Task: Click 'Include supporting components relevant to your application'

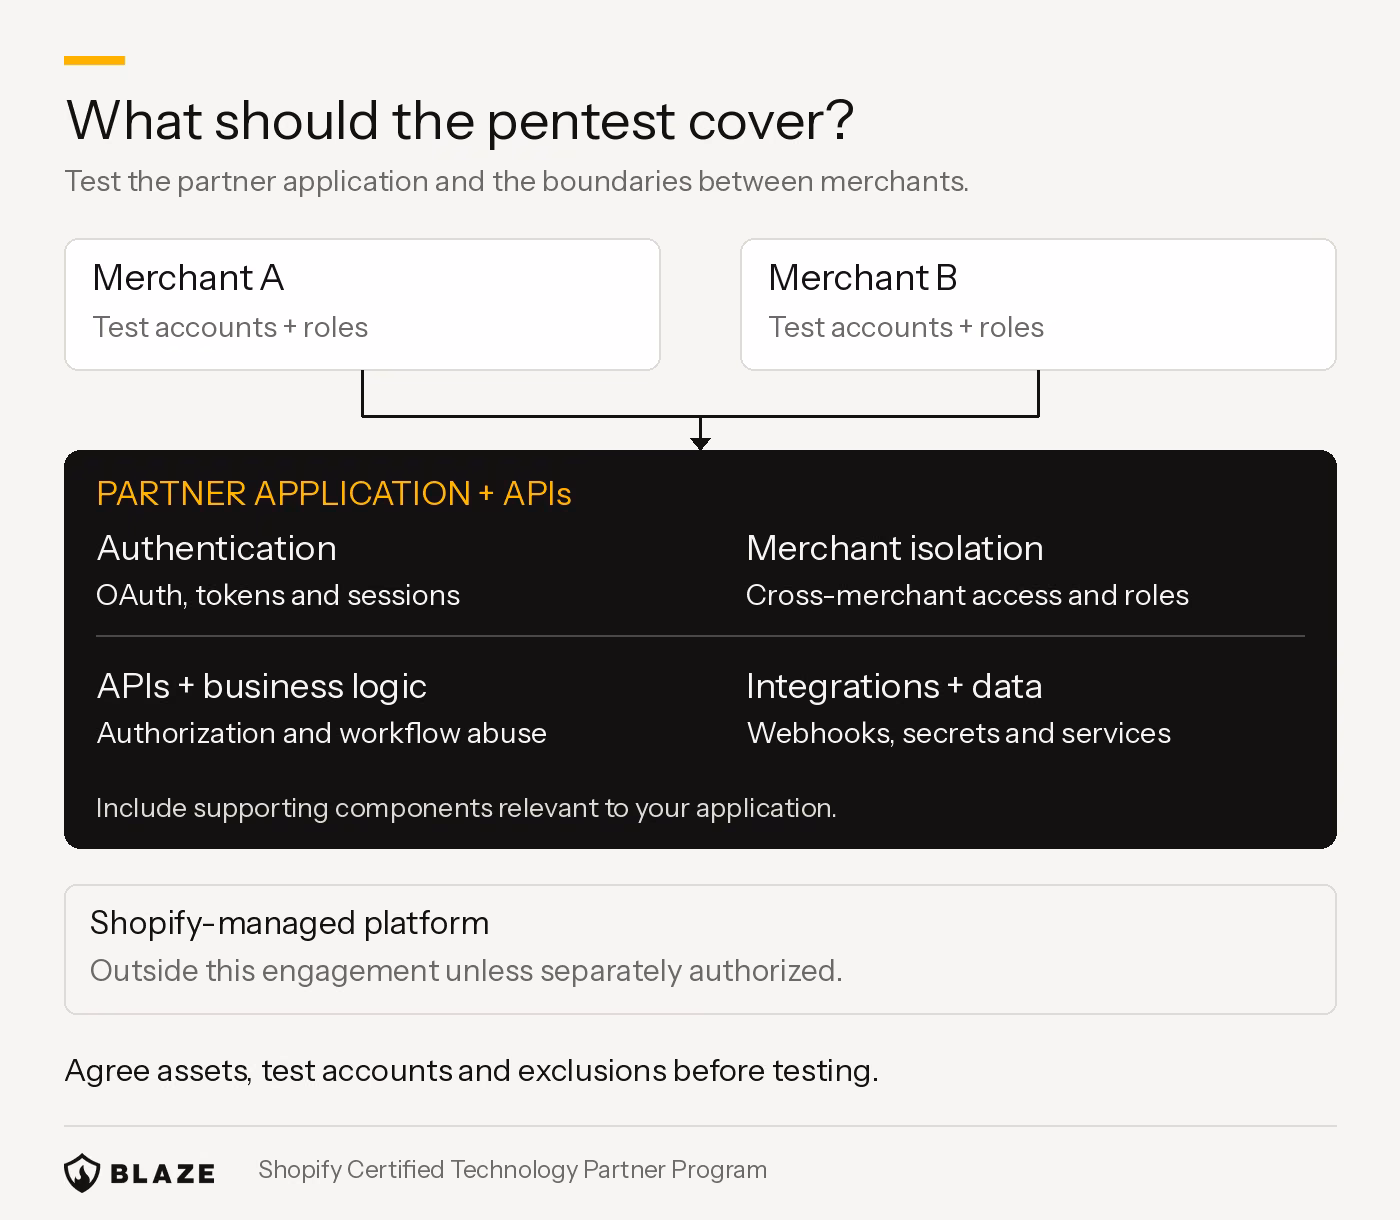Action: tap(466, 808)
